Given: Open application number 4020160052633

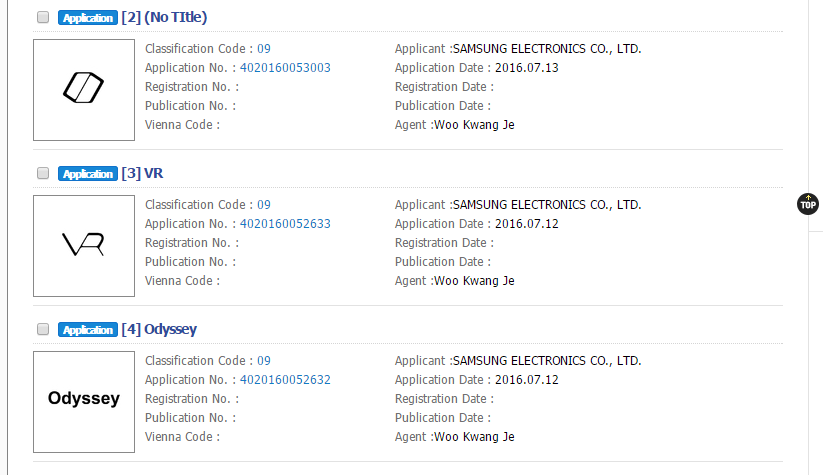Looking at the screenshot, I should pyautogui.click(x=285, y=224).
